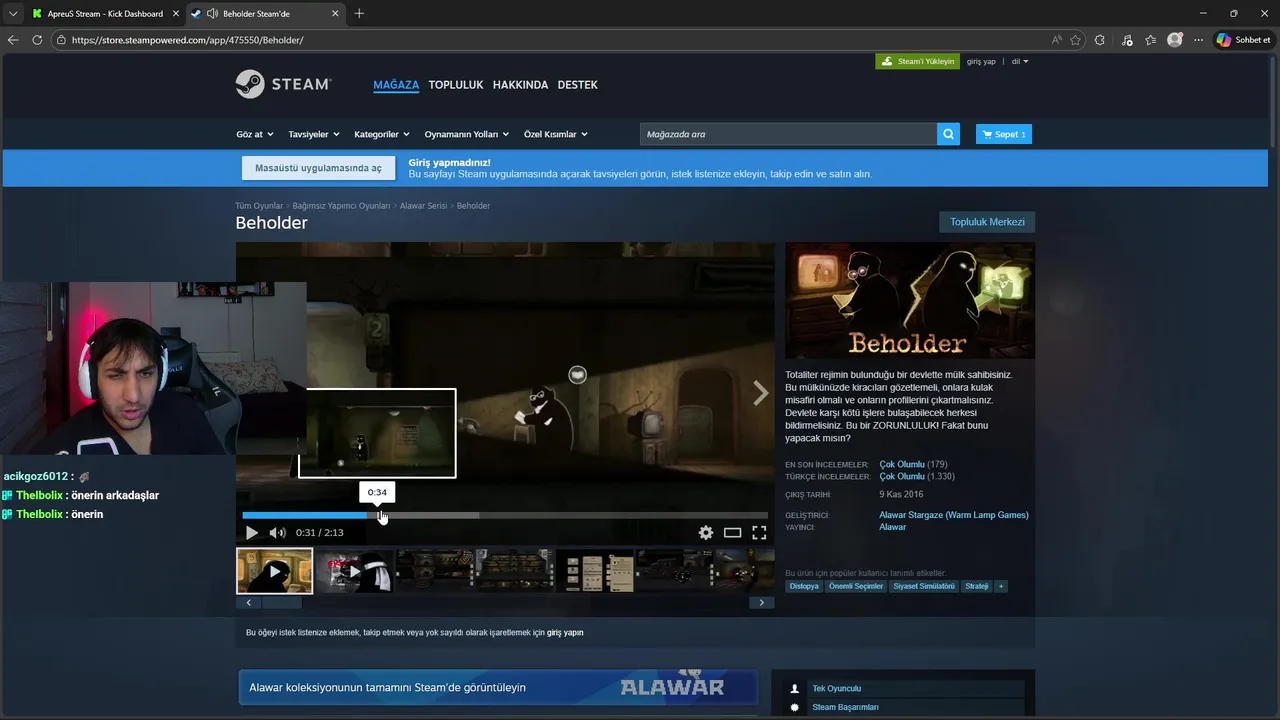The height and width of the screenshot is (720, 1280).
Task: Expand the Tavsiyeler dropdown
Action: [x=314, y=134]
